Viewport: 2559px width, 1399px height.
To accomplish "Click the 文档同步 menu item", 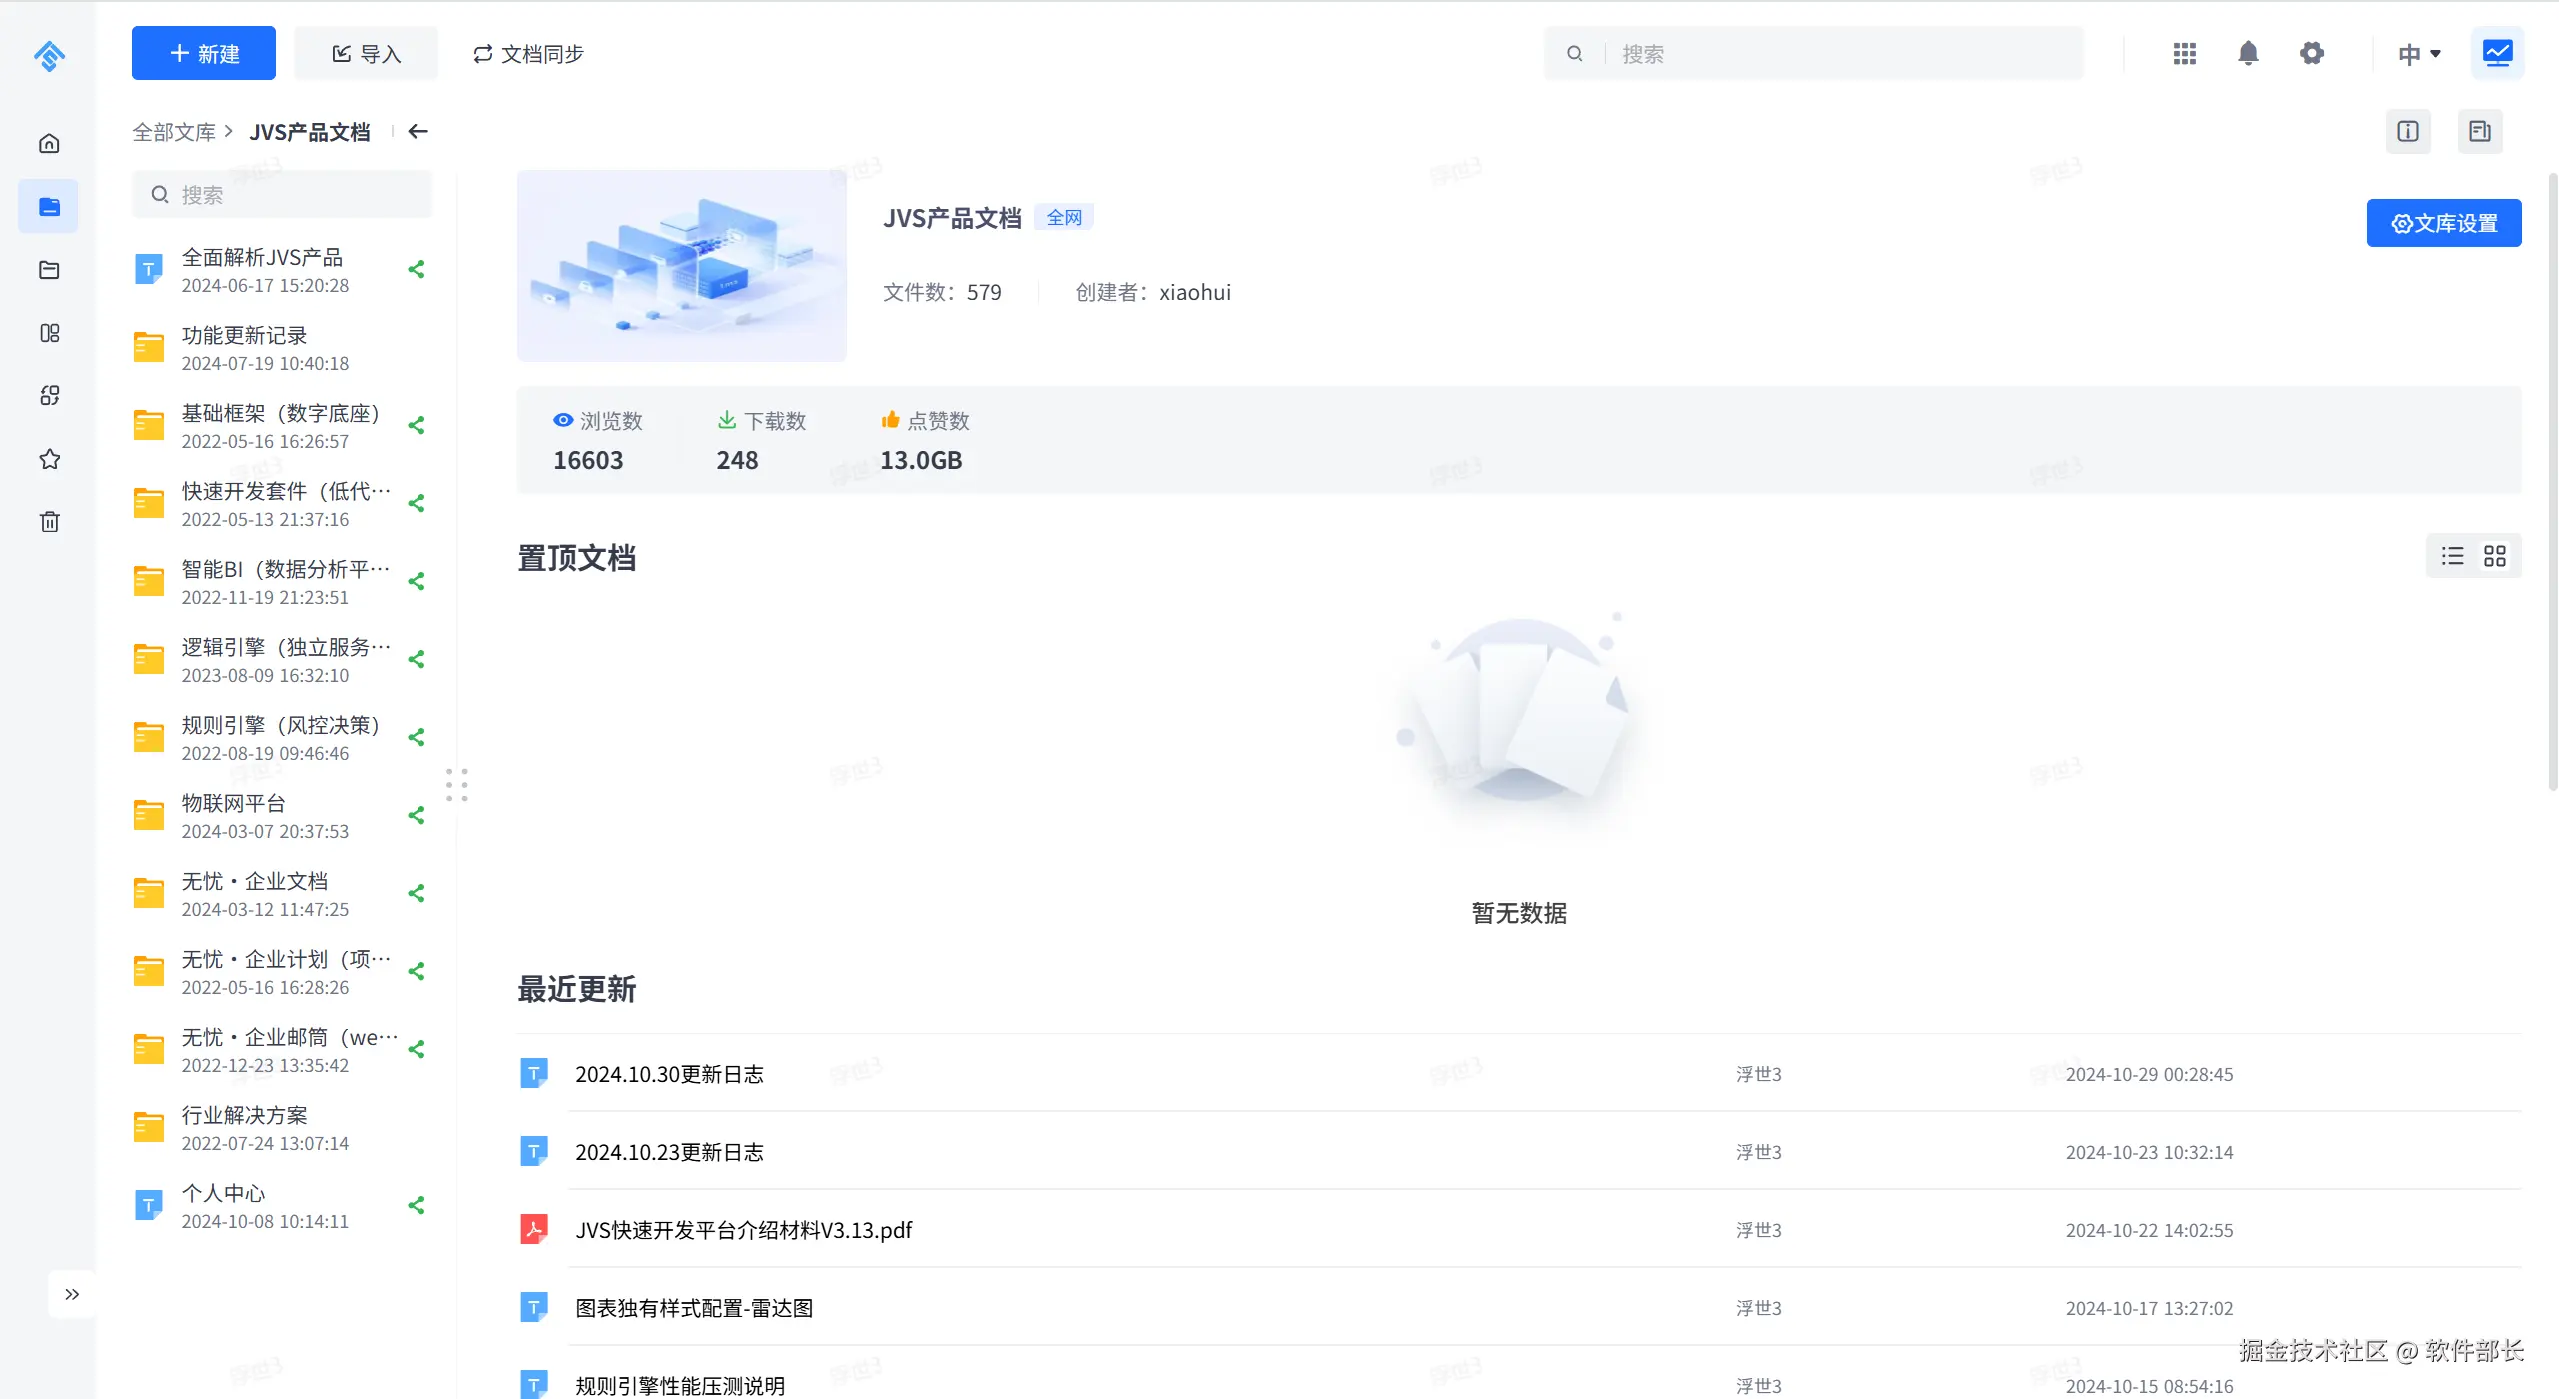I will (x=528, y=53).
